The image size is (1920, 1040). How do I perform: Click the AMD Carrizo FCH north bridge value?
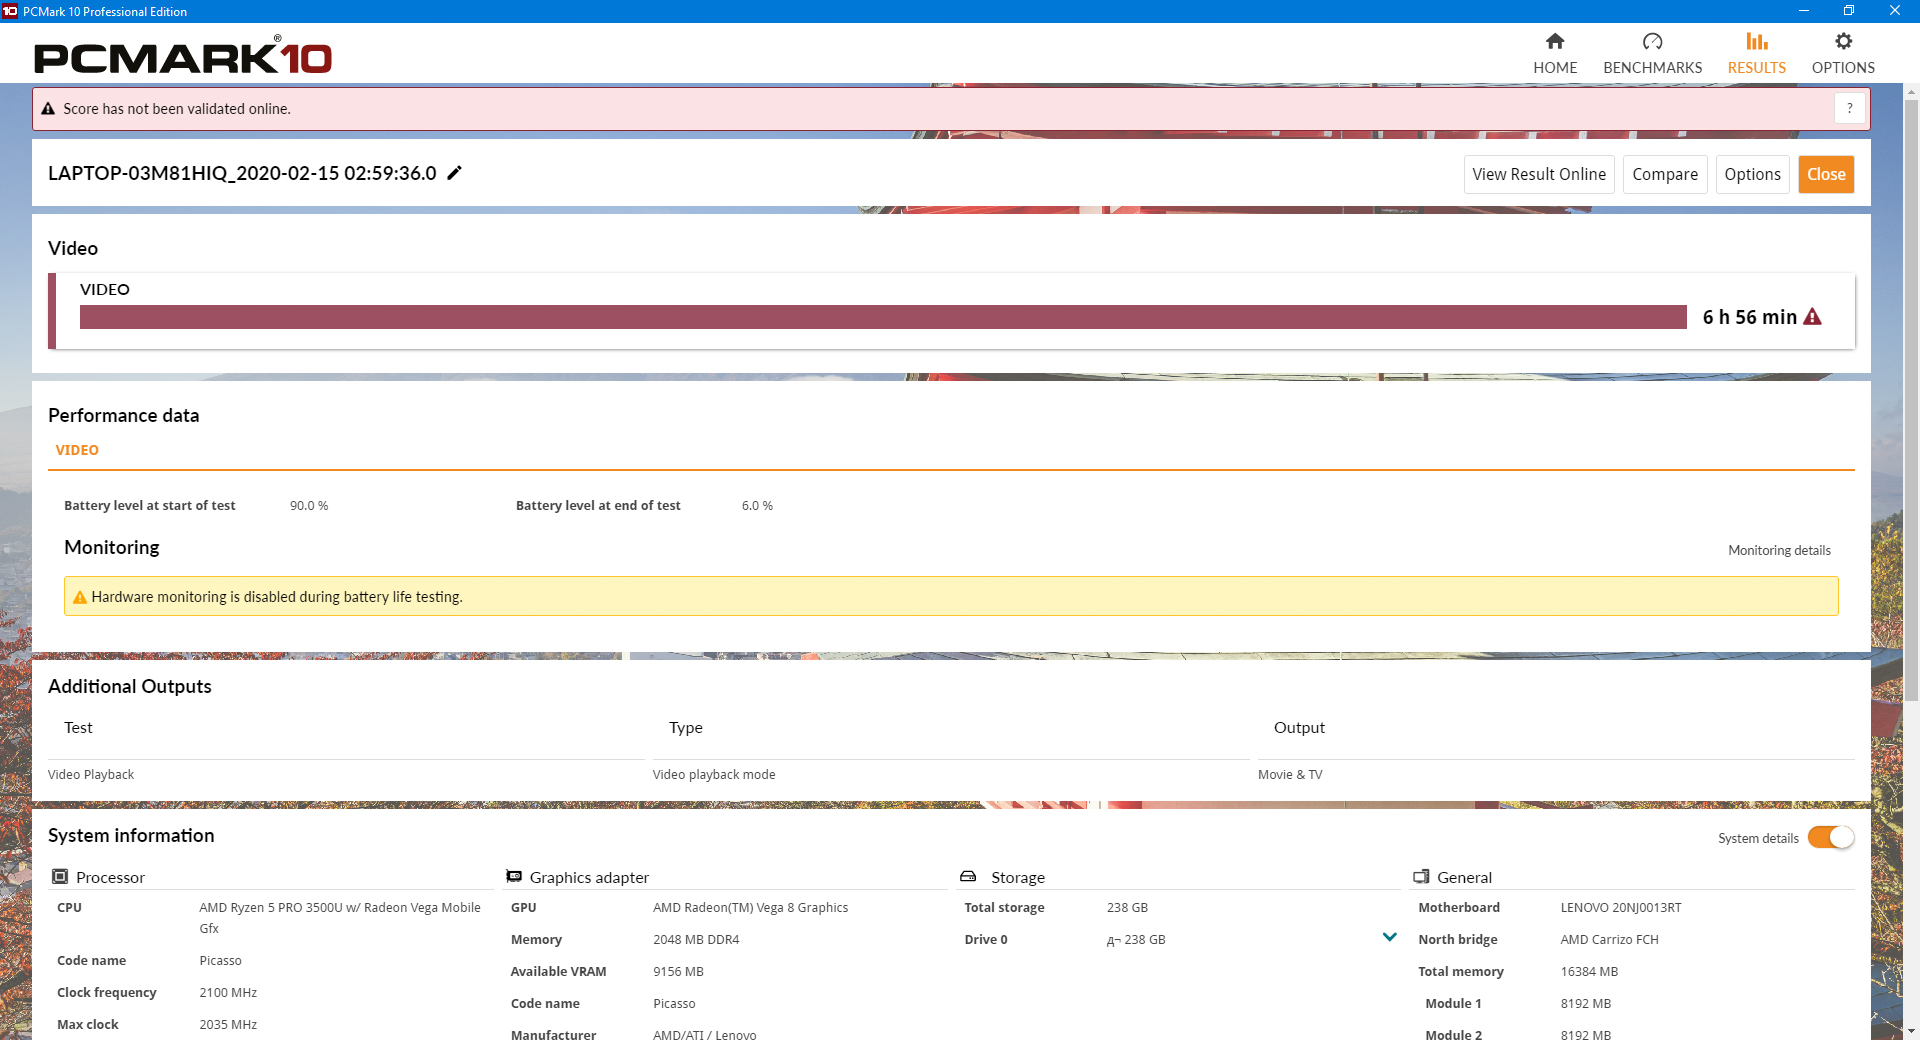click(1609, 940)
